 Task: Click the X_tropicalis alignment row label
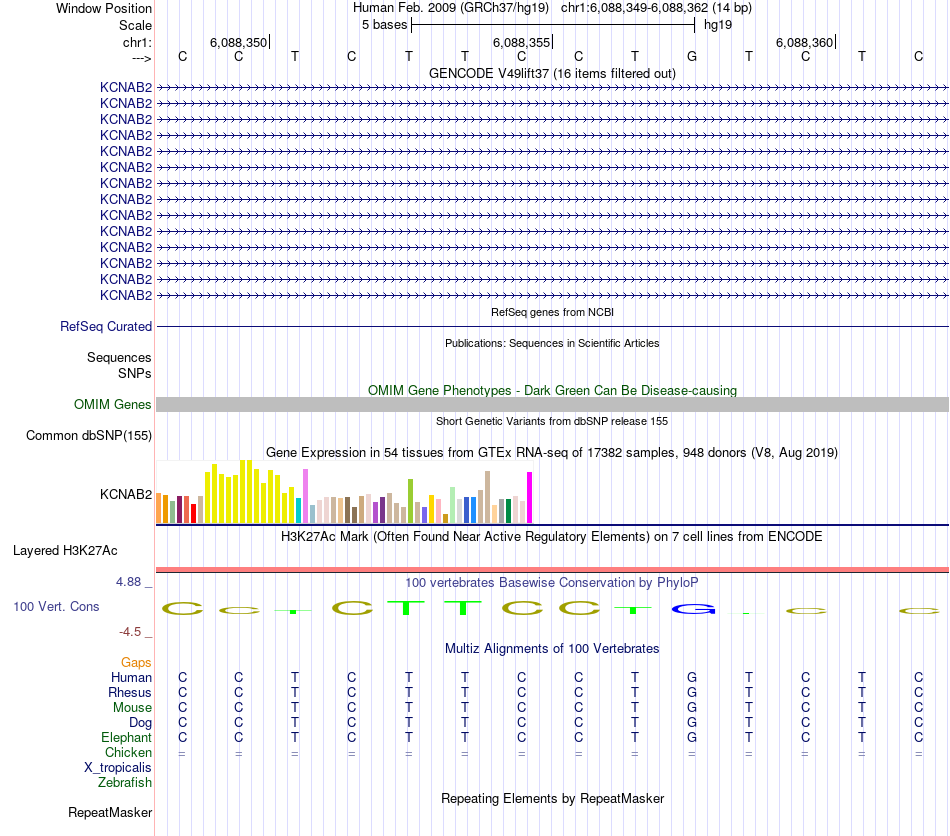point(118,768)
